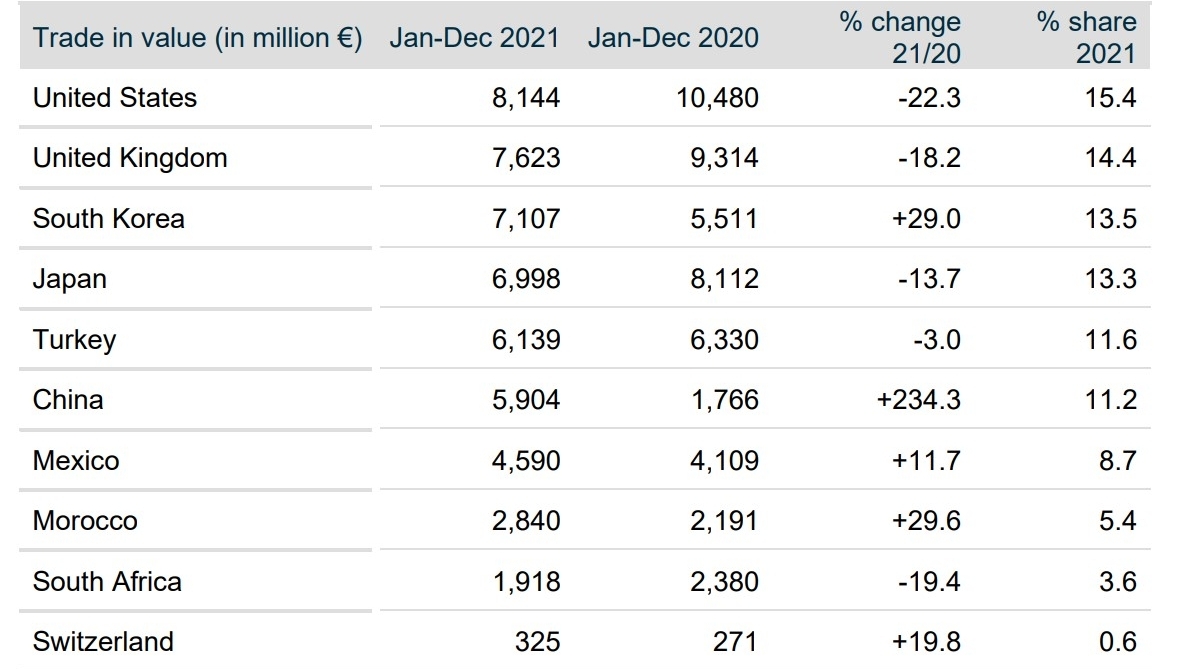The image size is (1189, 669).
Task: Select Morocco's 2021 value 2,840
Action: 526,521
